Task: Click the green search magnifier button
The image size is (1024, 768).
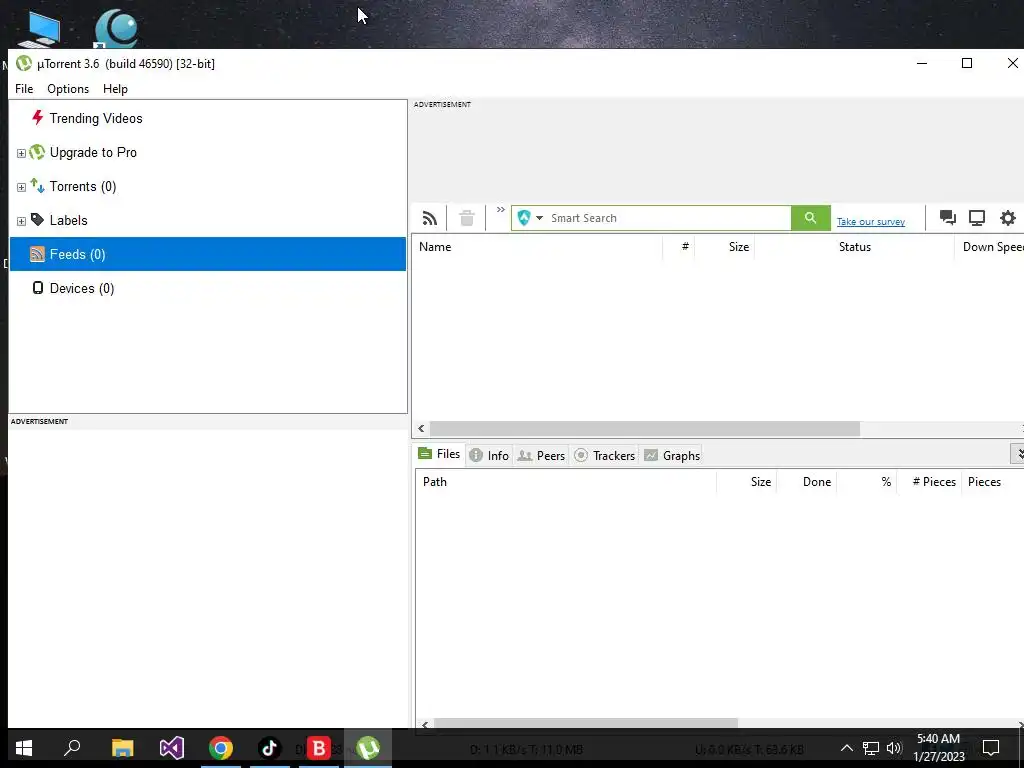Action: click(x=810, y=218)
